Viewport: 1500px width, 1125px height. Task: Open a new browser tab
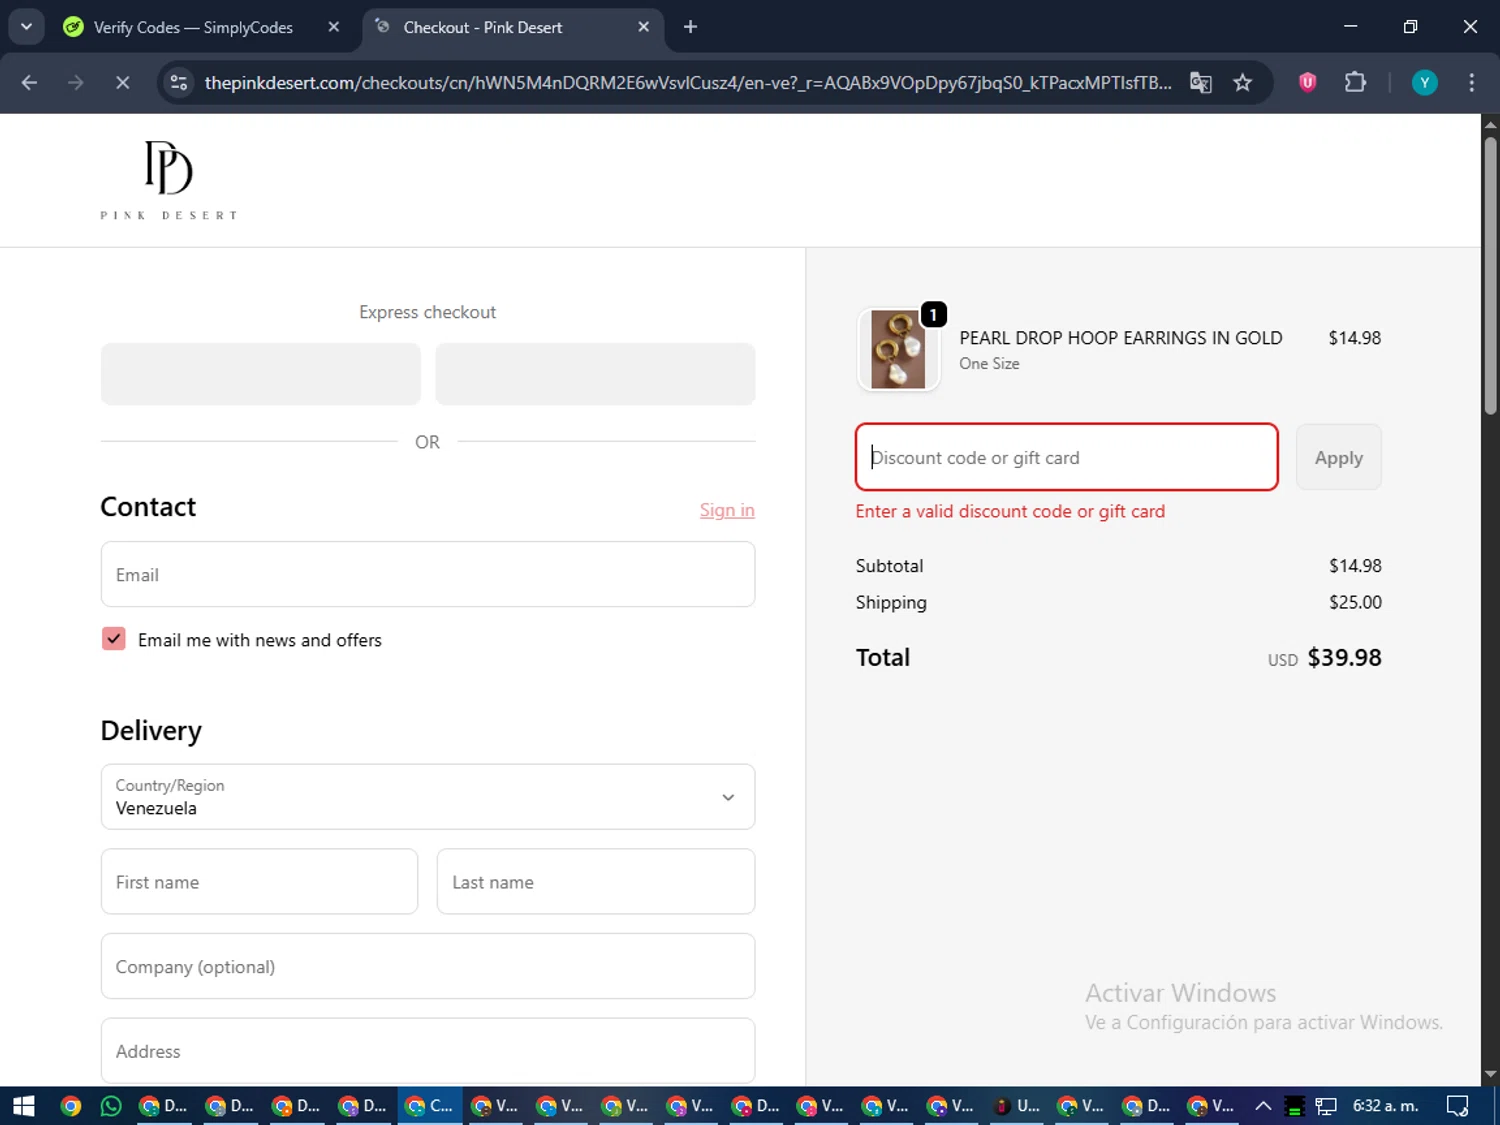[690, 27]
